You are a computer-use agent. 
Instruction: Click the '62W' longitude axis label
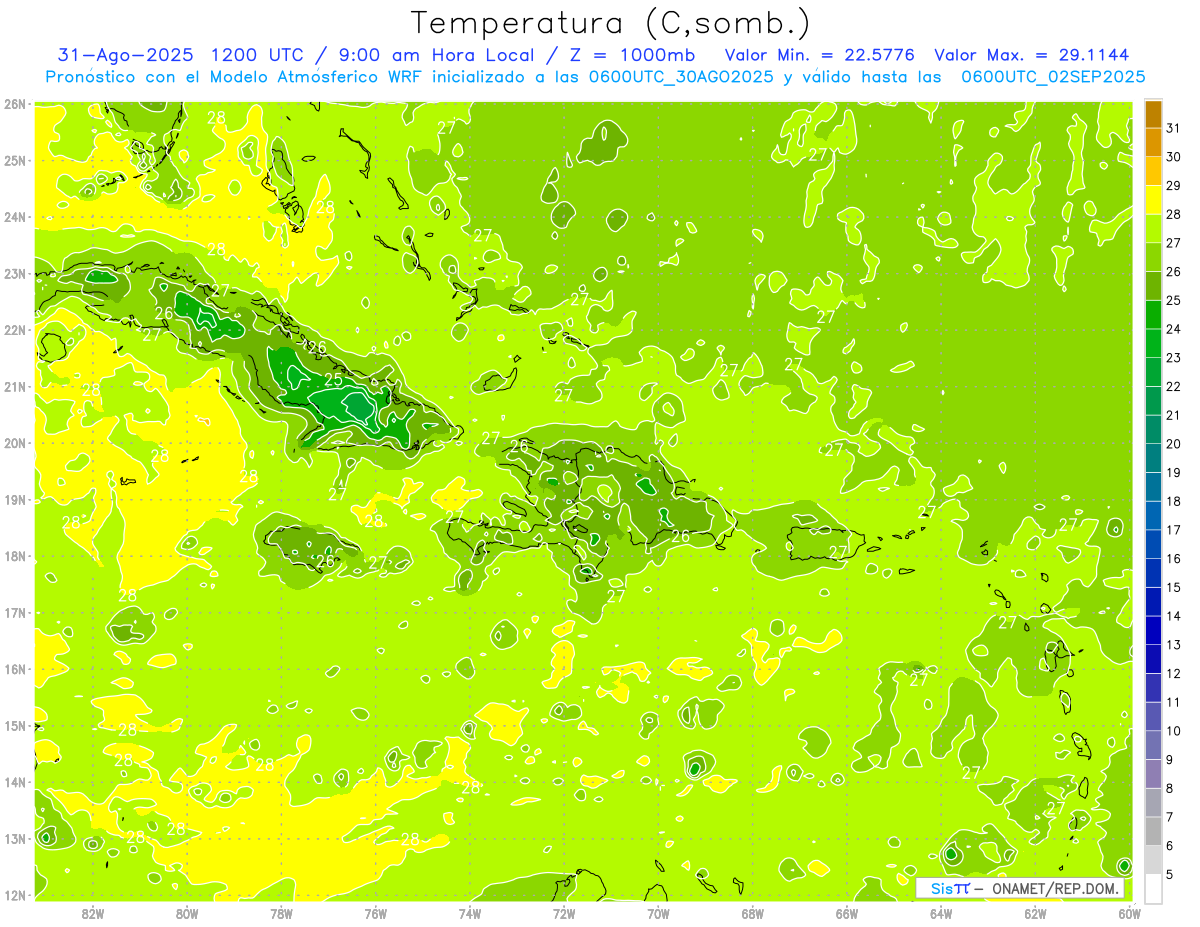[1035, 913]
